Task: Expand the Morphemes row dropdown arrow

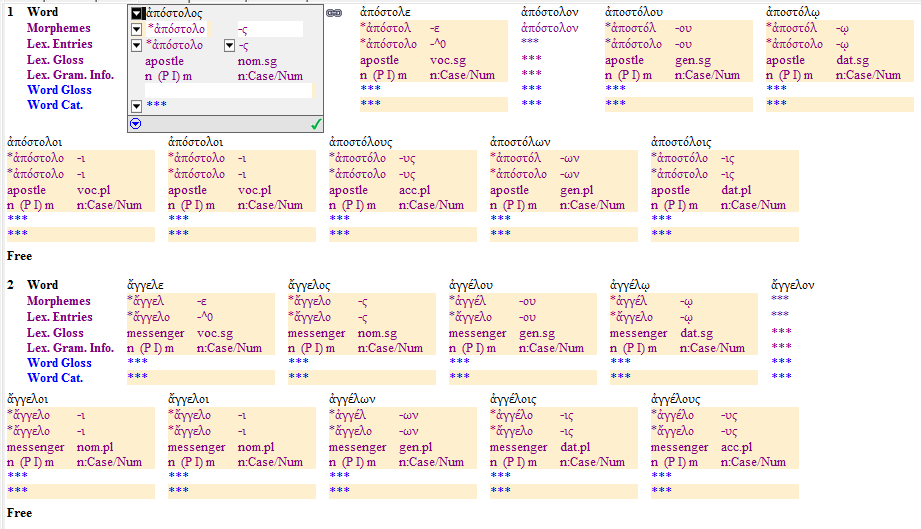Action: [137, 29]
